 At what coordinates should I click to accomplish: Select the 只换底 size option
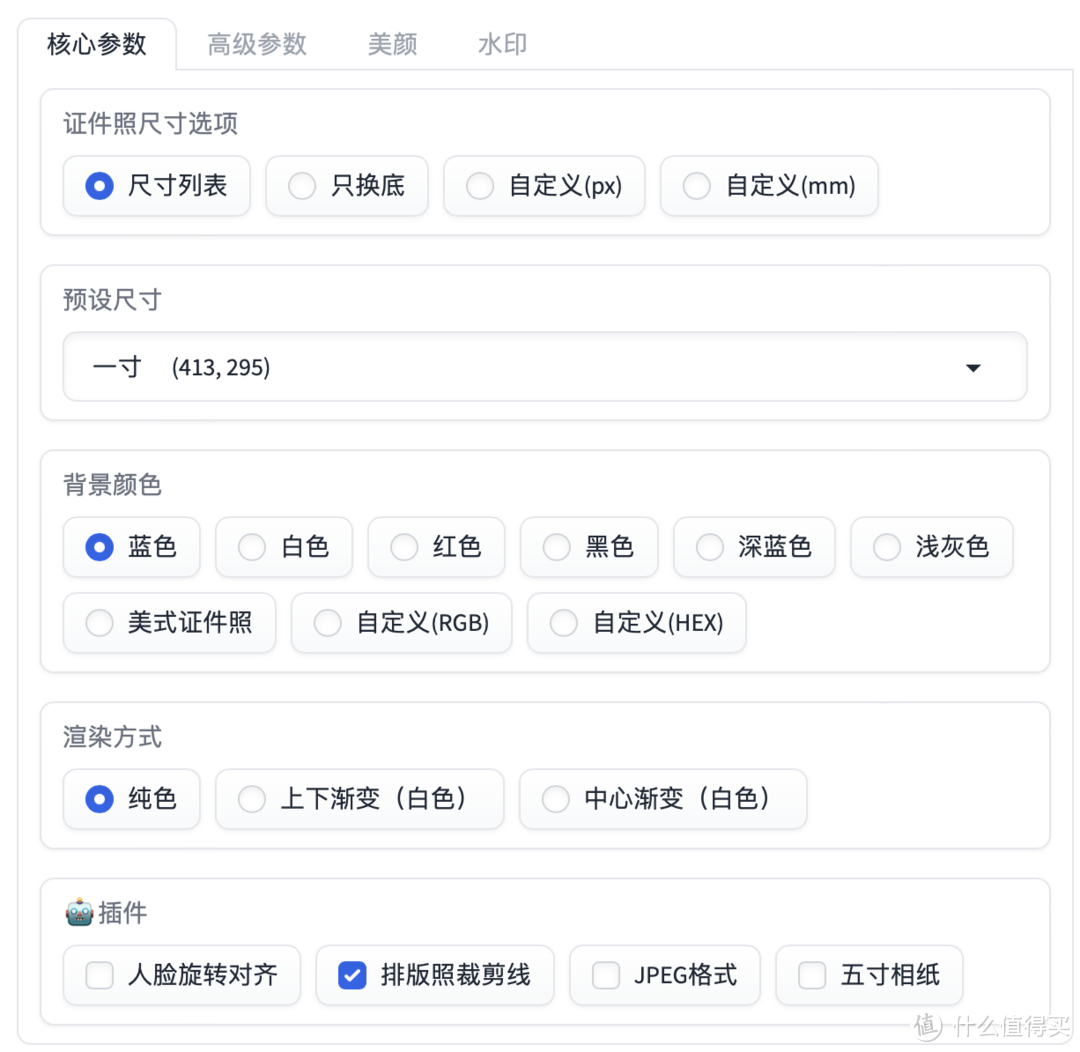tap(347, 186)
